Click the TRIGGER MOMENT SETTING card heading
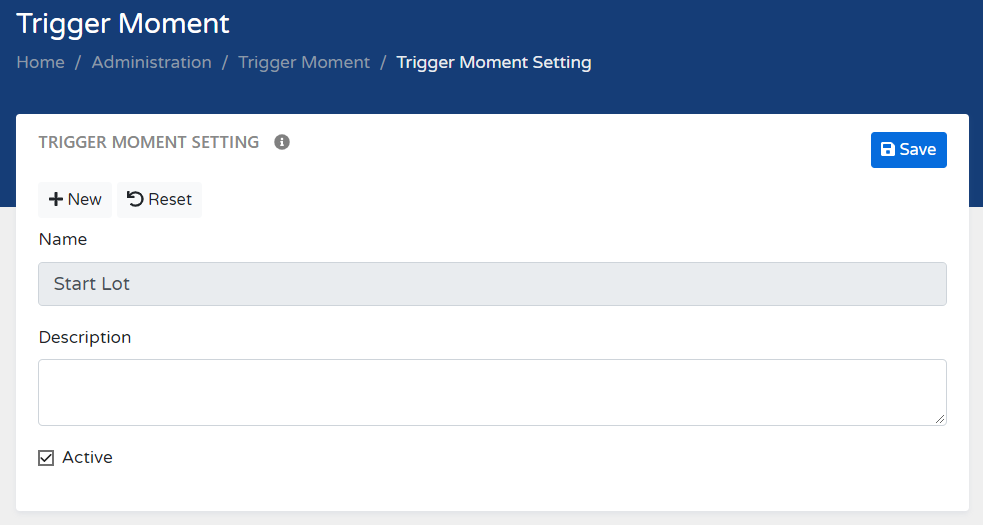Screen dimensions: 983x525 [149, 142]
